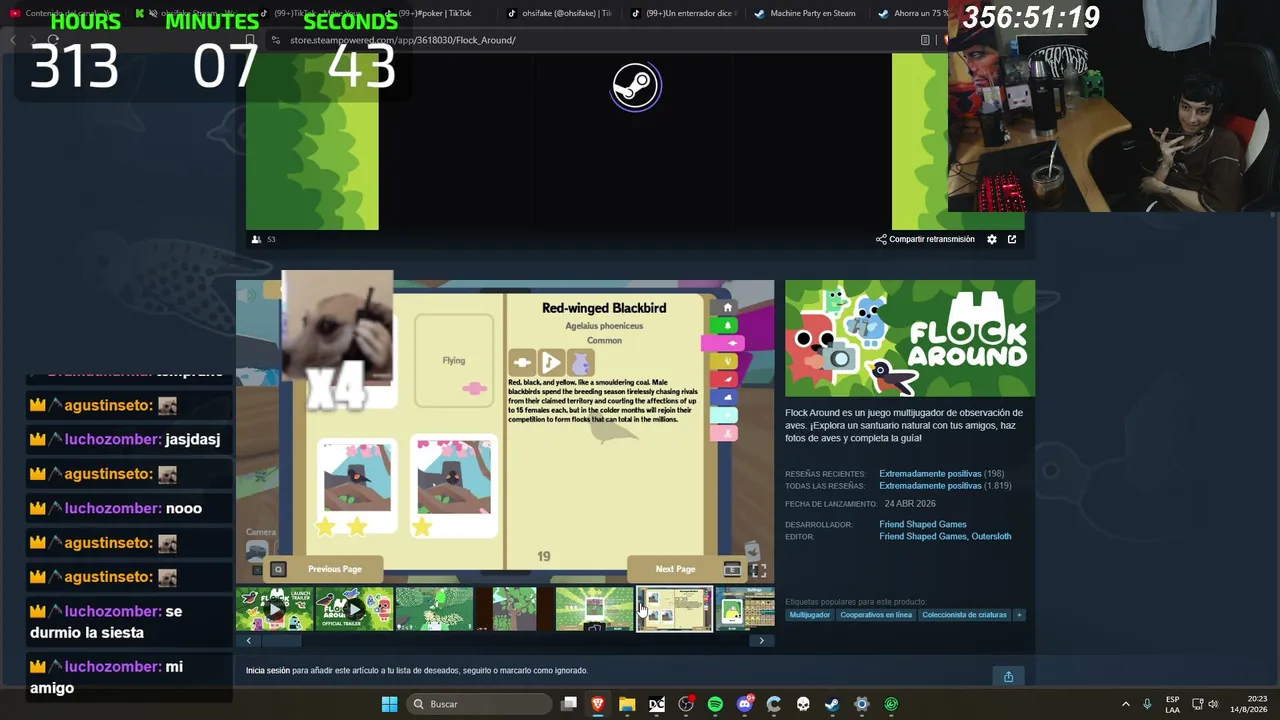Open the Steam taskbar icon
Screen dimensions: 1280x720
832,704
